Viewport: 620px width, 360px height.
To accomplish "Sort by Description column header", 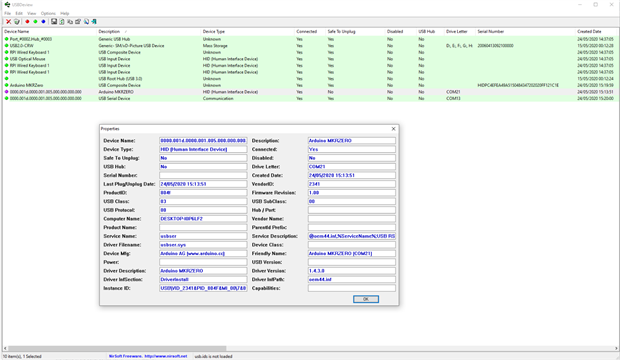I will click(x=149, y=31).
